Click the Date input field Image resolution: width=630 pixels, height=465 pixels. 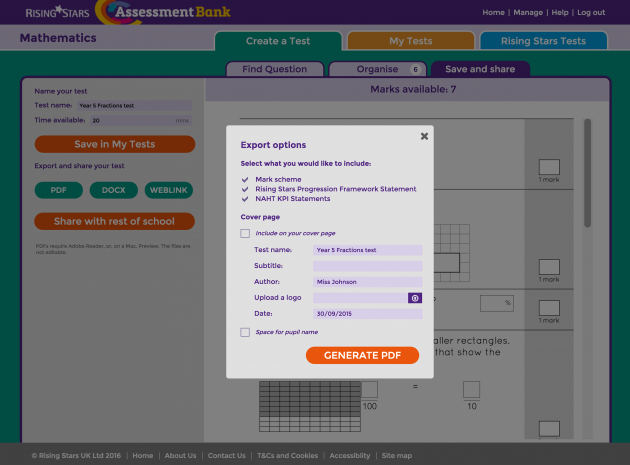pos(368,314)
